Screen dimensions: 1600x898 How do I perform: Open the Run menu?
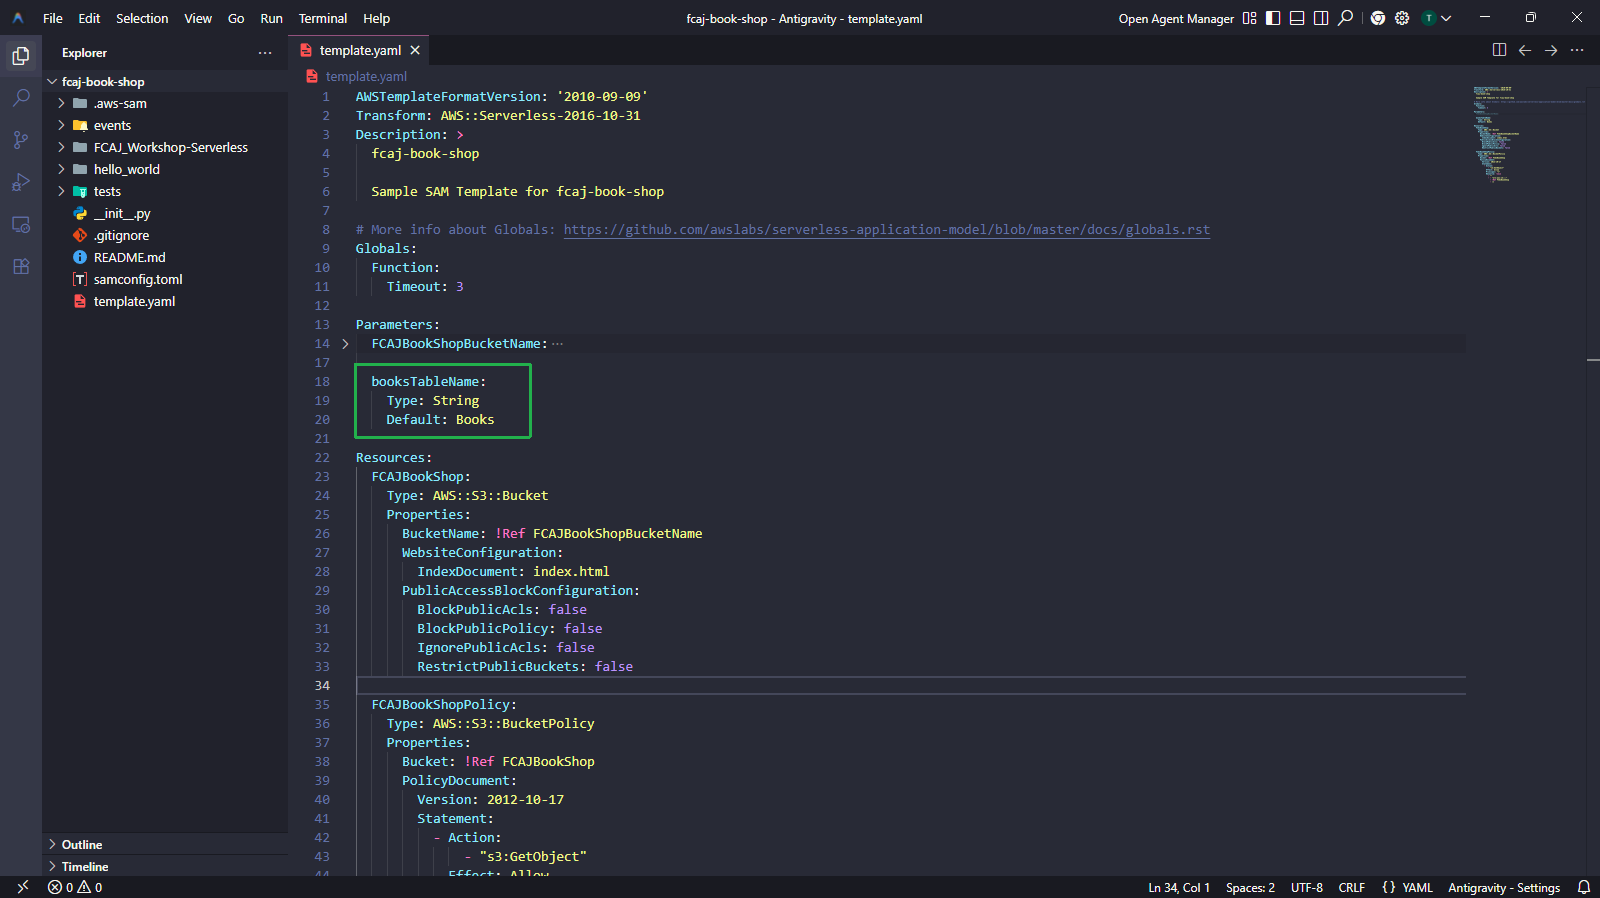point(271,18)
